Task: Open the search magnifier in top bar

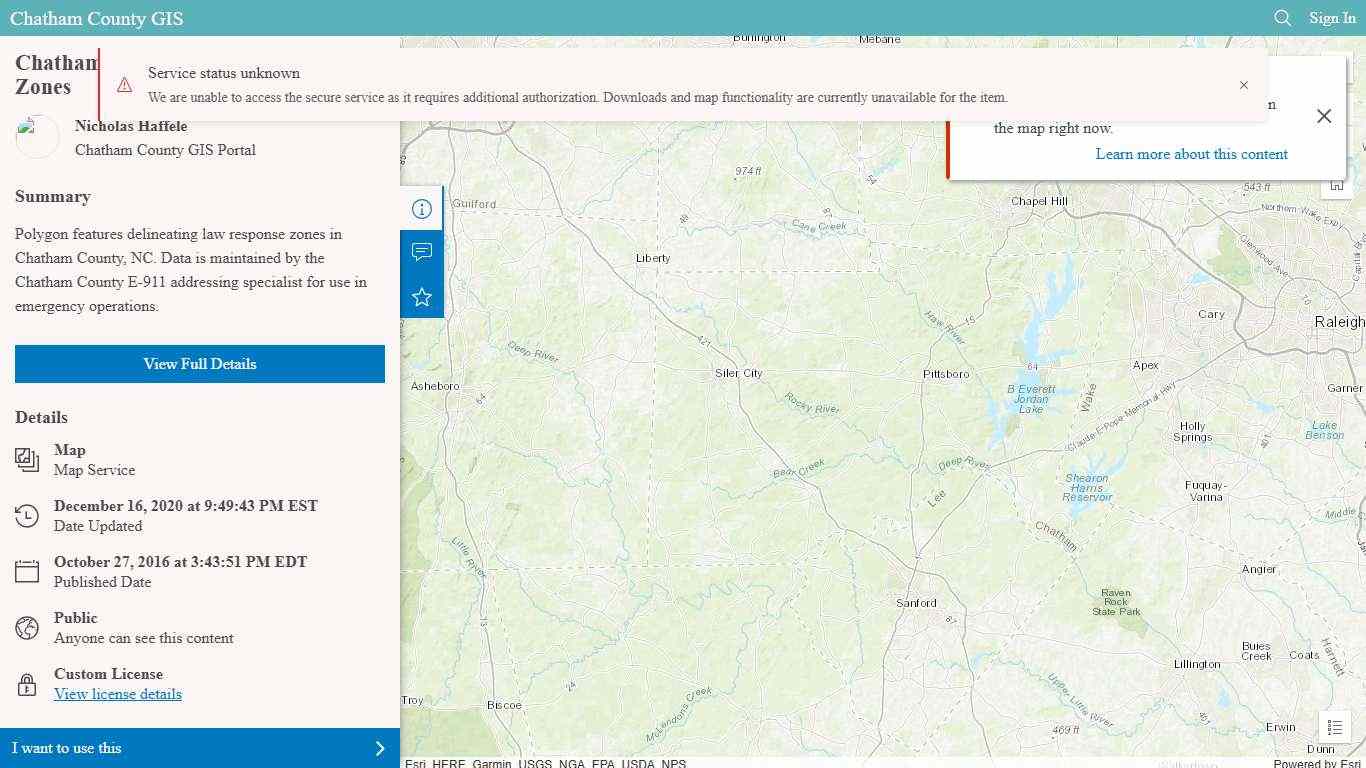Action: point(1282,18)
